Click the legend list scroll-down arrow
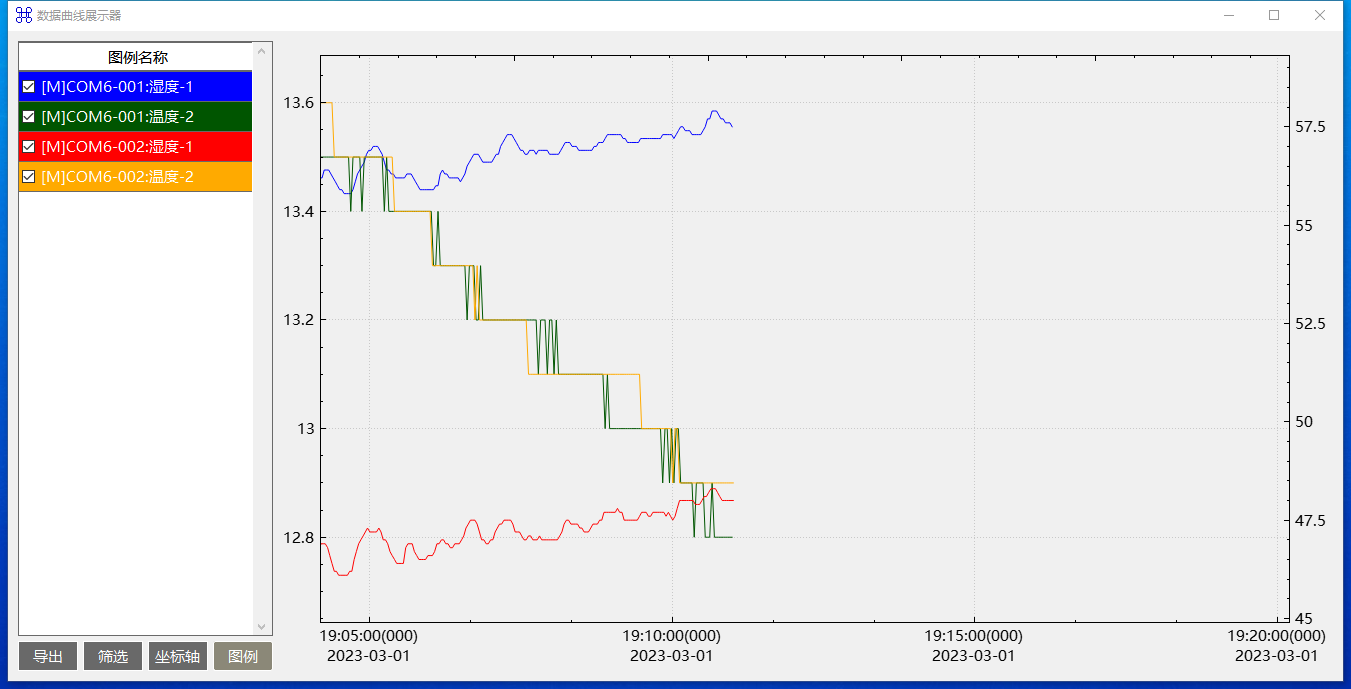 [x=262, y=627]
